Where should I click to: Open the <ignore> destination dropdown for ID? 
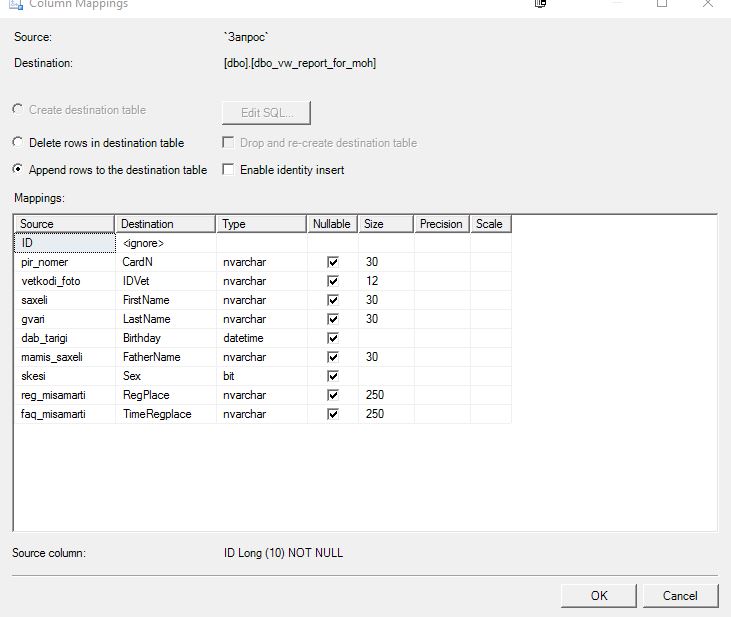pyautogui.click(x=165, y=243)
